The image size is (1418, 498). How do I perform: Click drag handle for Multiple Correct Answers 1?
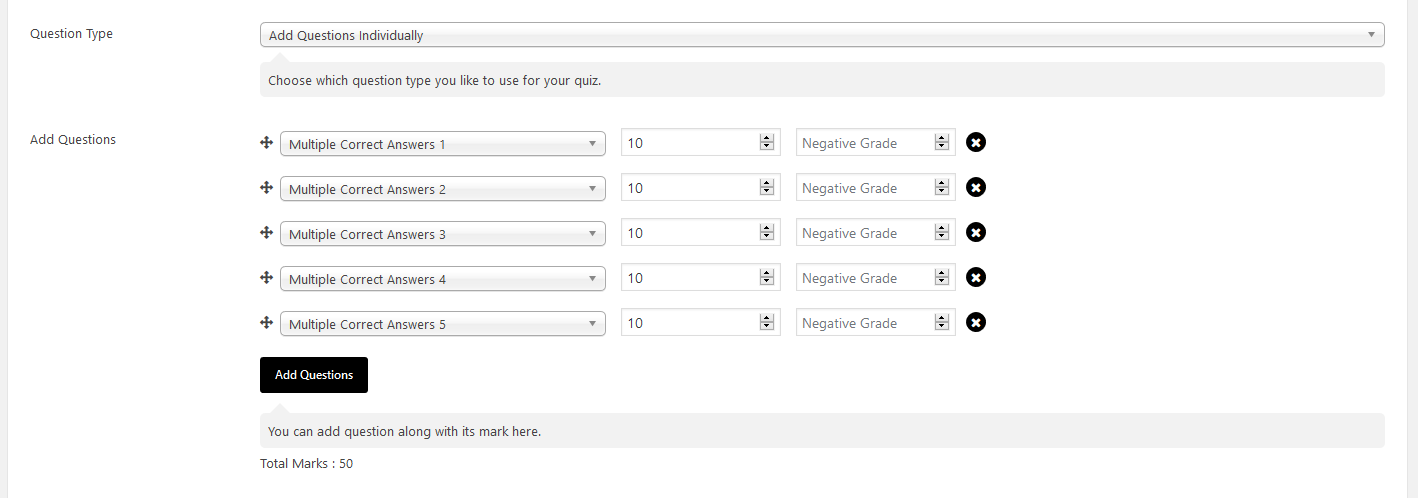pyautogui.click(x=267, y=143)
